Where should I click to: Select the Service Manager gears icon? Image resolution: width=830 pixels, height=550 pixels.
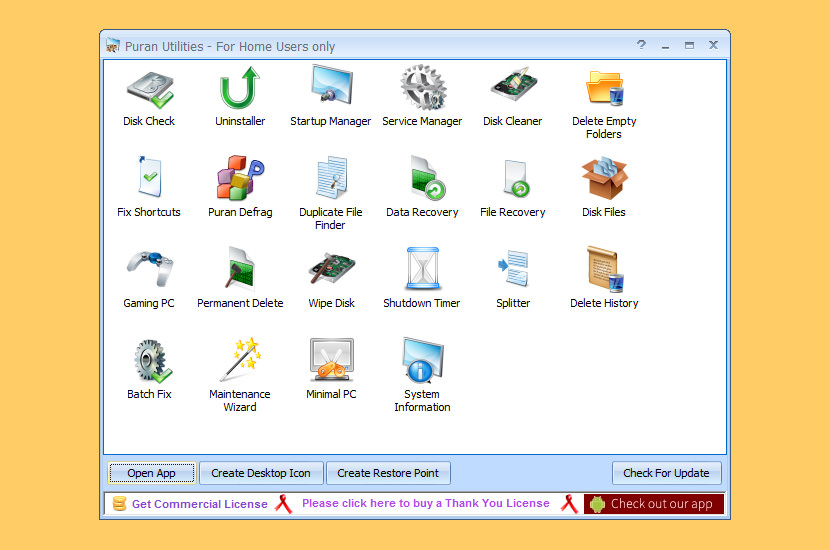[x=422, y=87]
